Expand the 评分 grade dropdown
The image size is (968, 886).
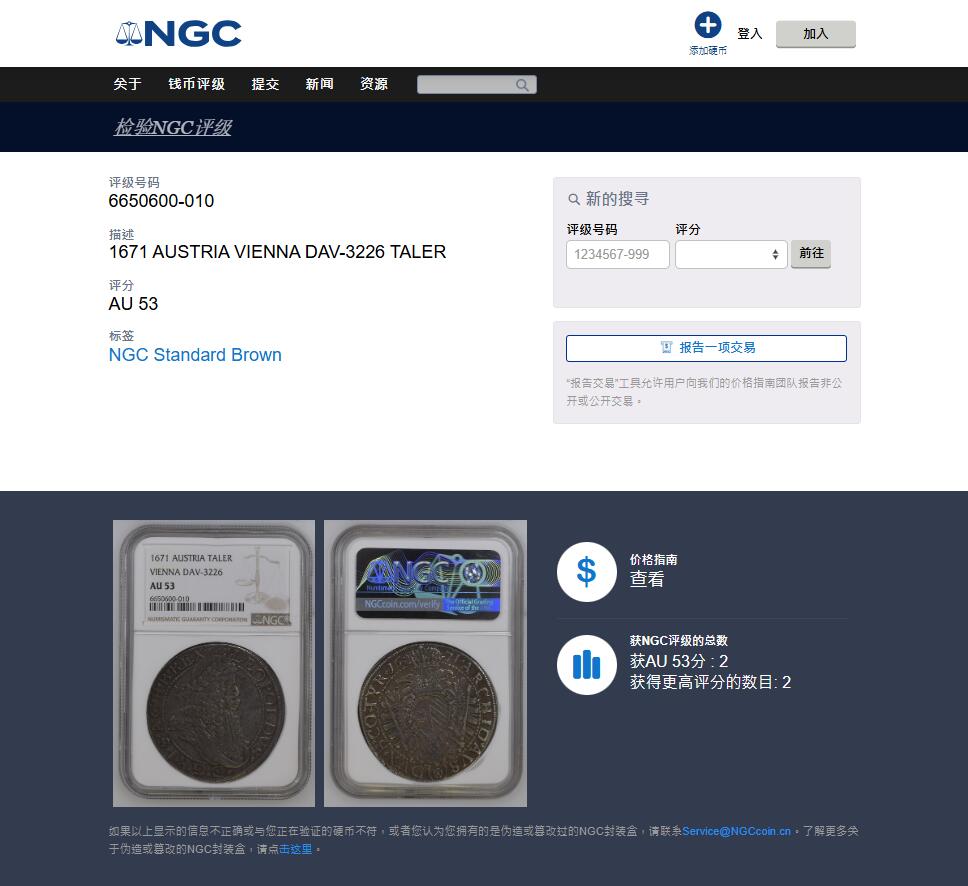731,254
